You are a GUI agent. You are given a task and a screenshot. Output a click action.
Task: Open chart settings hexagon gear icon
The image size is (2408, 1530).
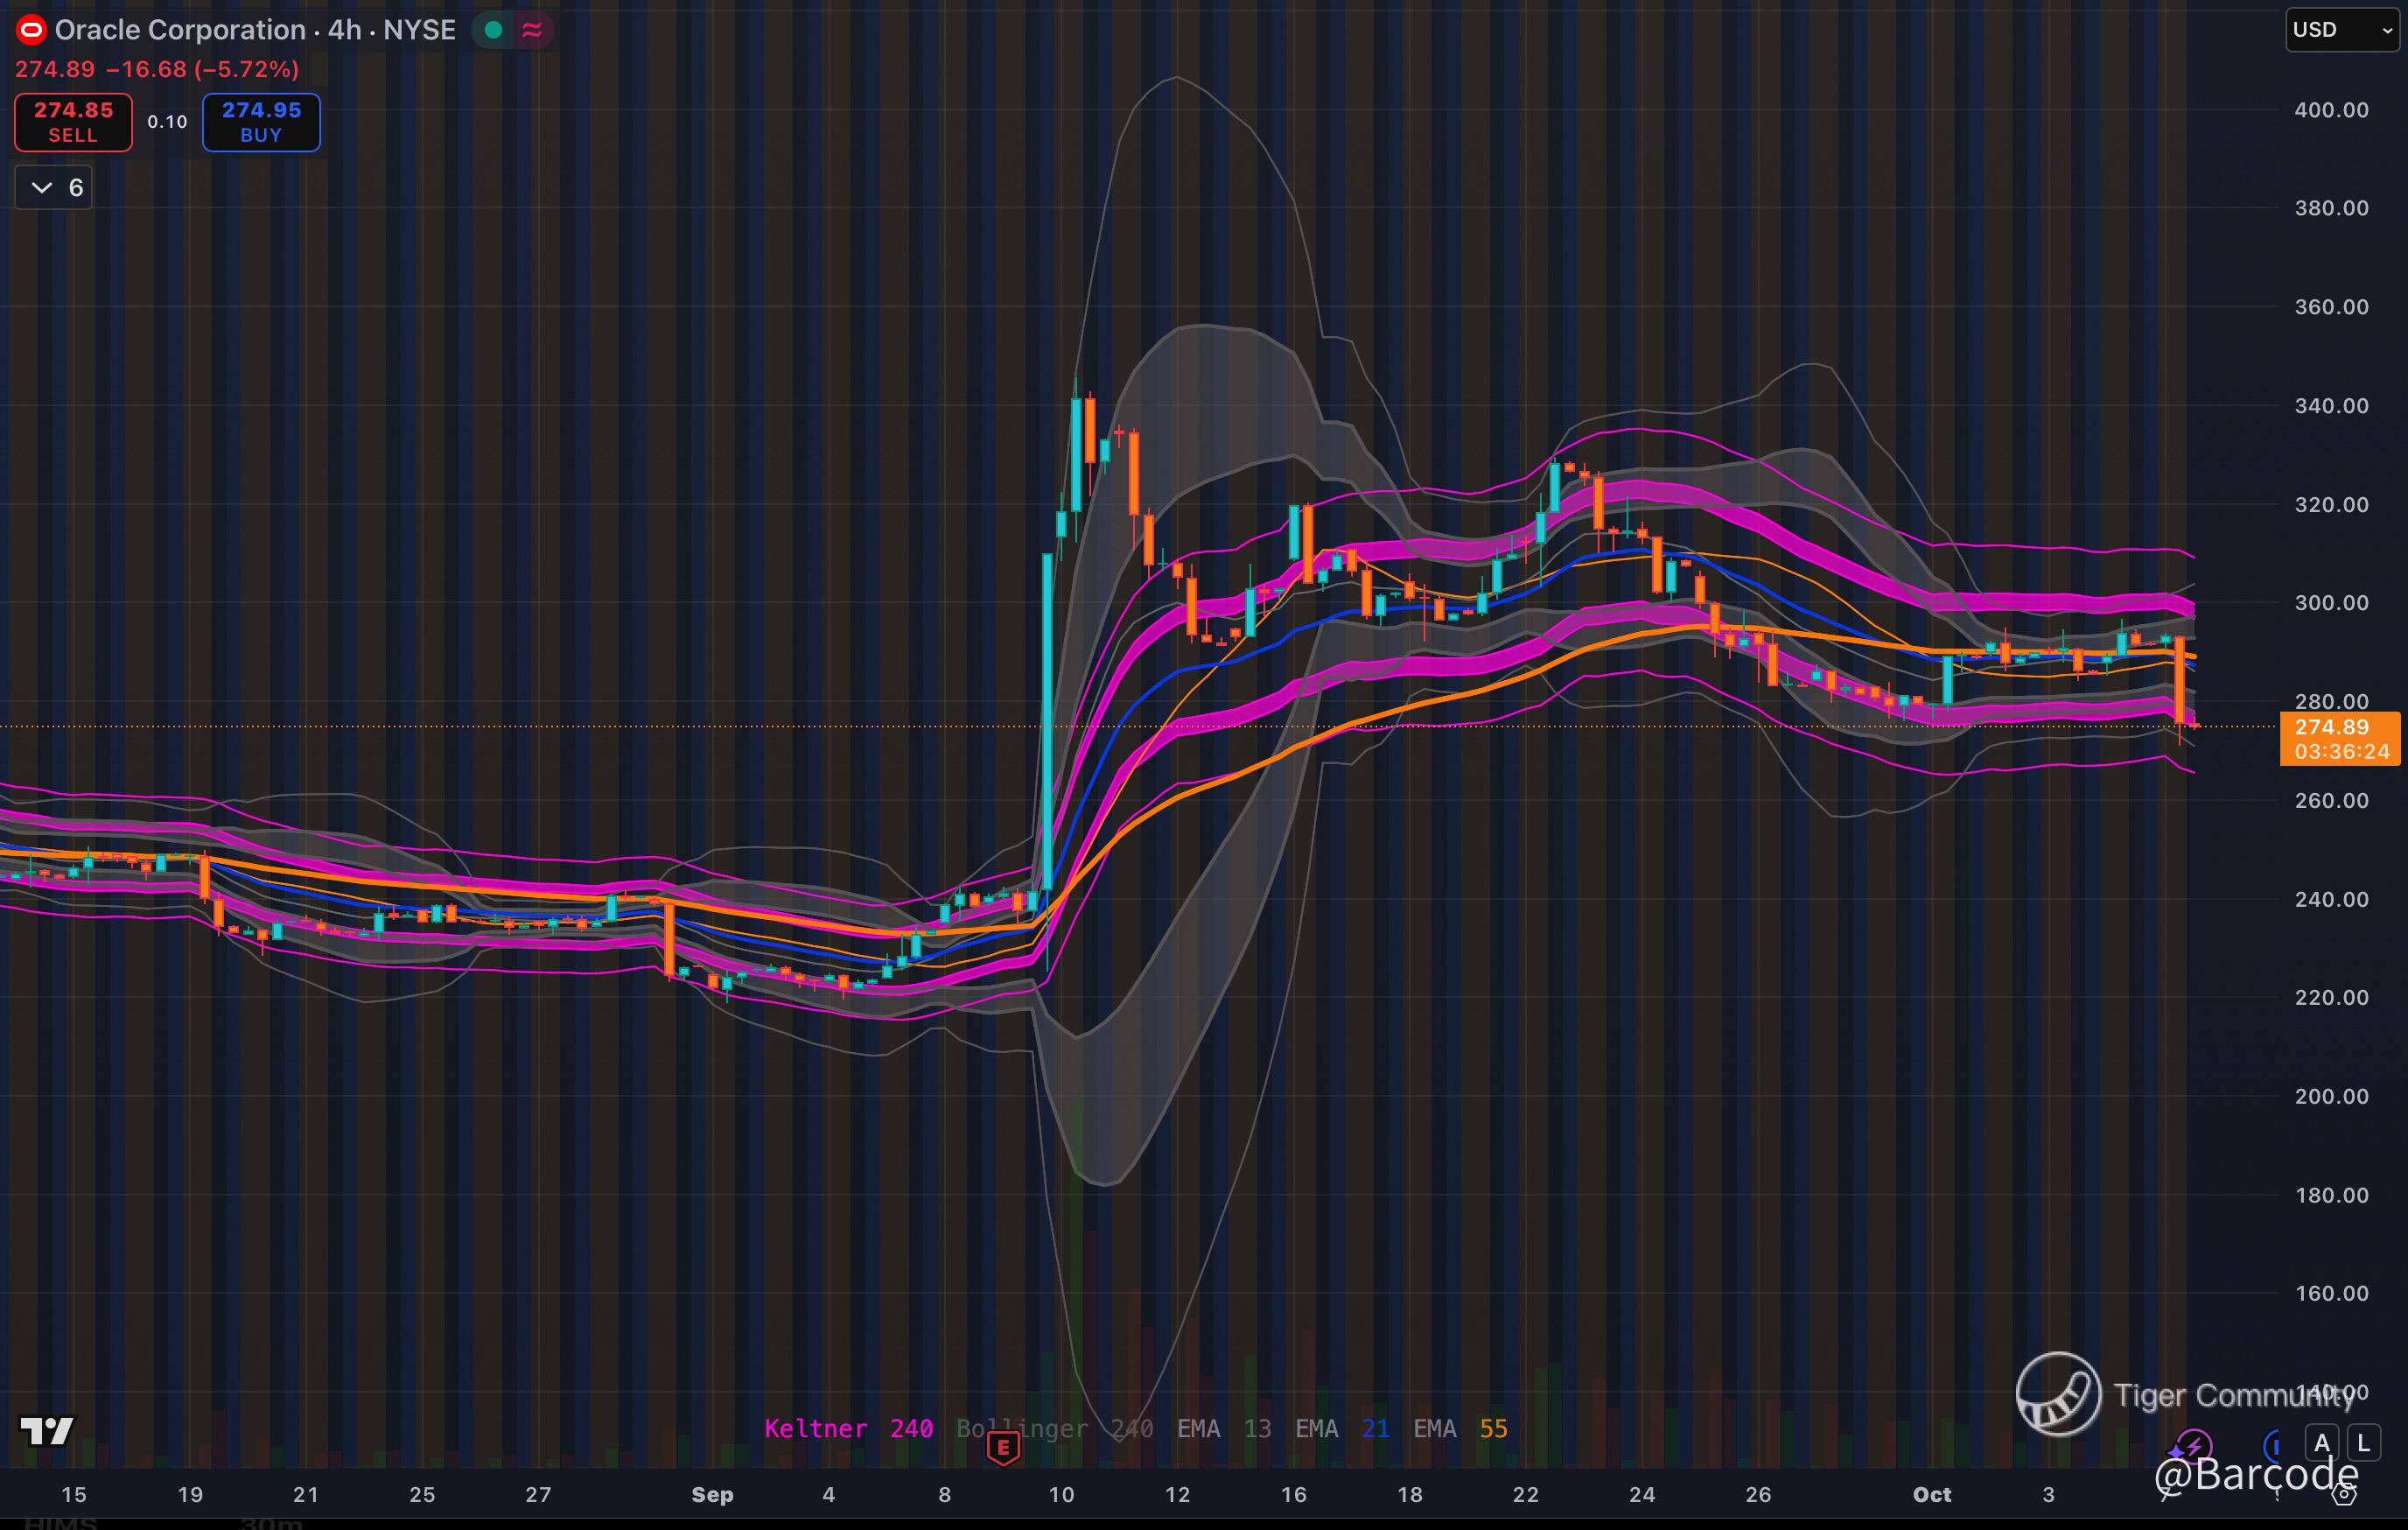coord(2344,1494)
